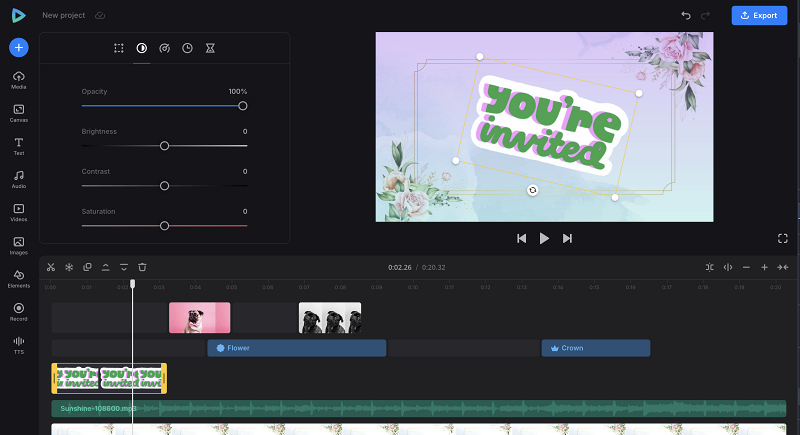Image resolution: width=800 pixels, height=435 pixels.
Task: Open the Videos sidebar panel
Action: [x=19, y=213]
